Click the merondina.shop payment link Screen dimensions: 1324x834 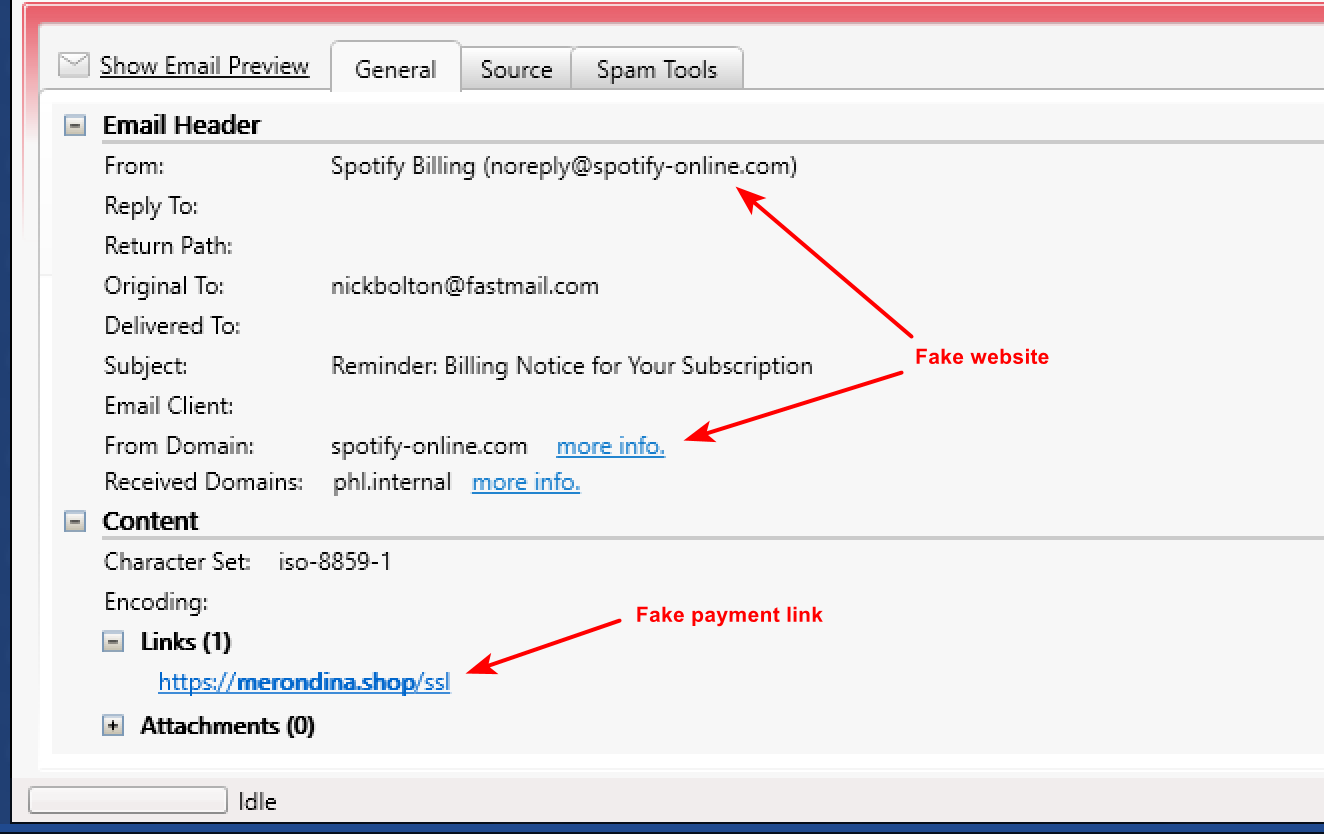coord(303,681)
